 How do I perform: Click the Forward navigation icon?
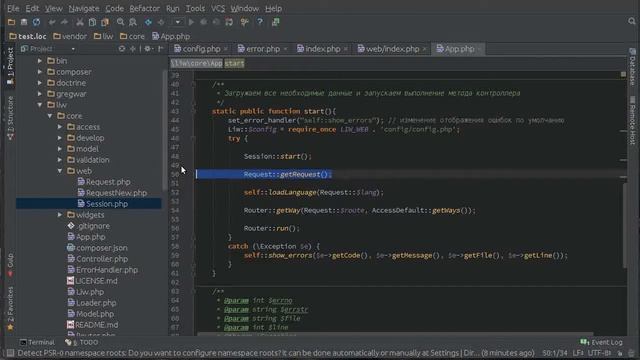pos(161,22)
